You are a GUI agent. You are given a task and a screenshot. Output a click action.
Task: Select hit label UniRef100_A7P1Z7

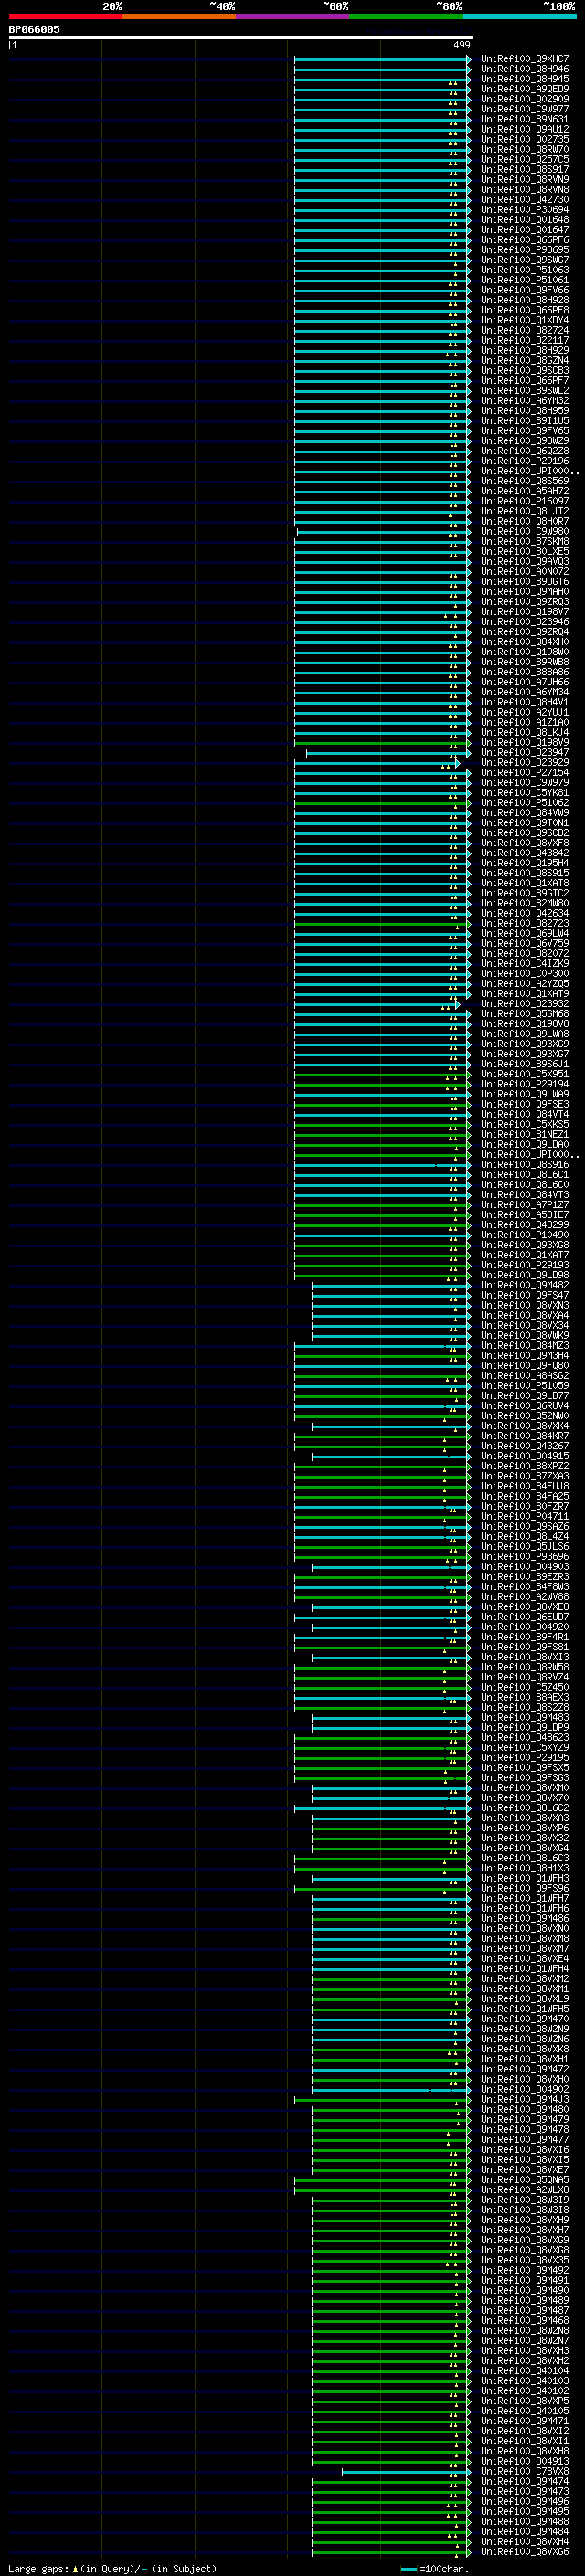click(525, 1205)
